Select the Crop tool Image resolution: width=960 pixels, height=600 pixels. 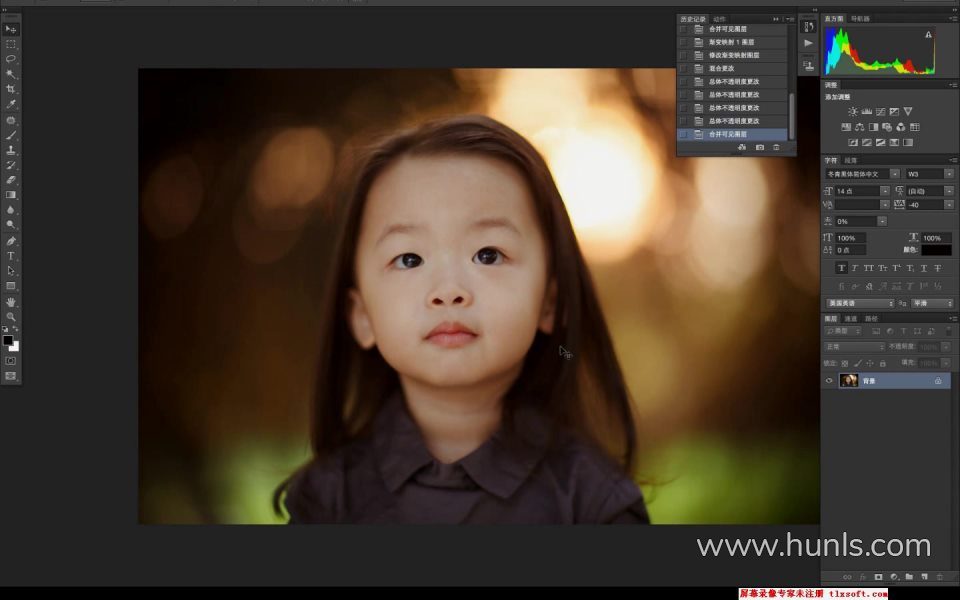(x=10, y=89)
